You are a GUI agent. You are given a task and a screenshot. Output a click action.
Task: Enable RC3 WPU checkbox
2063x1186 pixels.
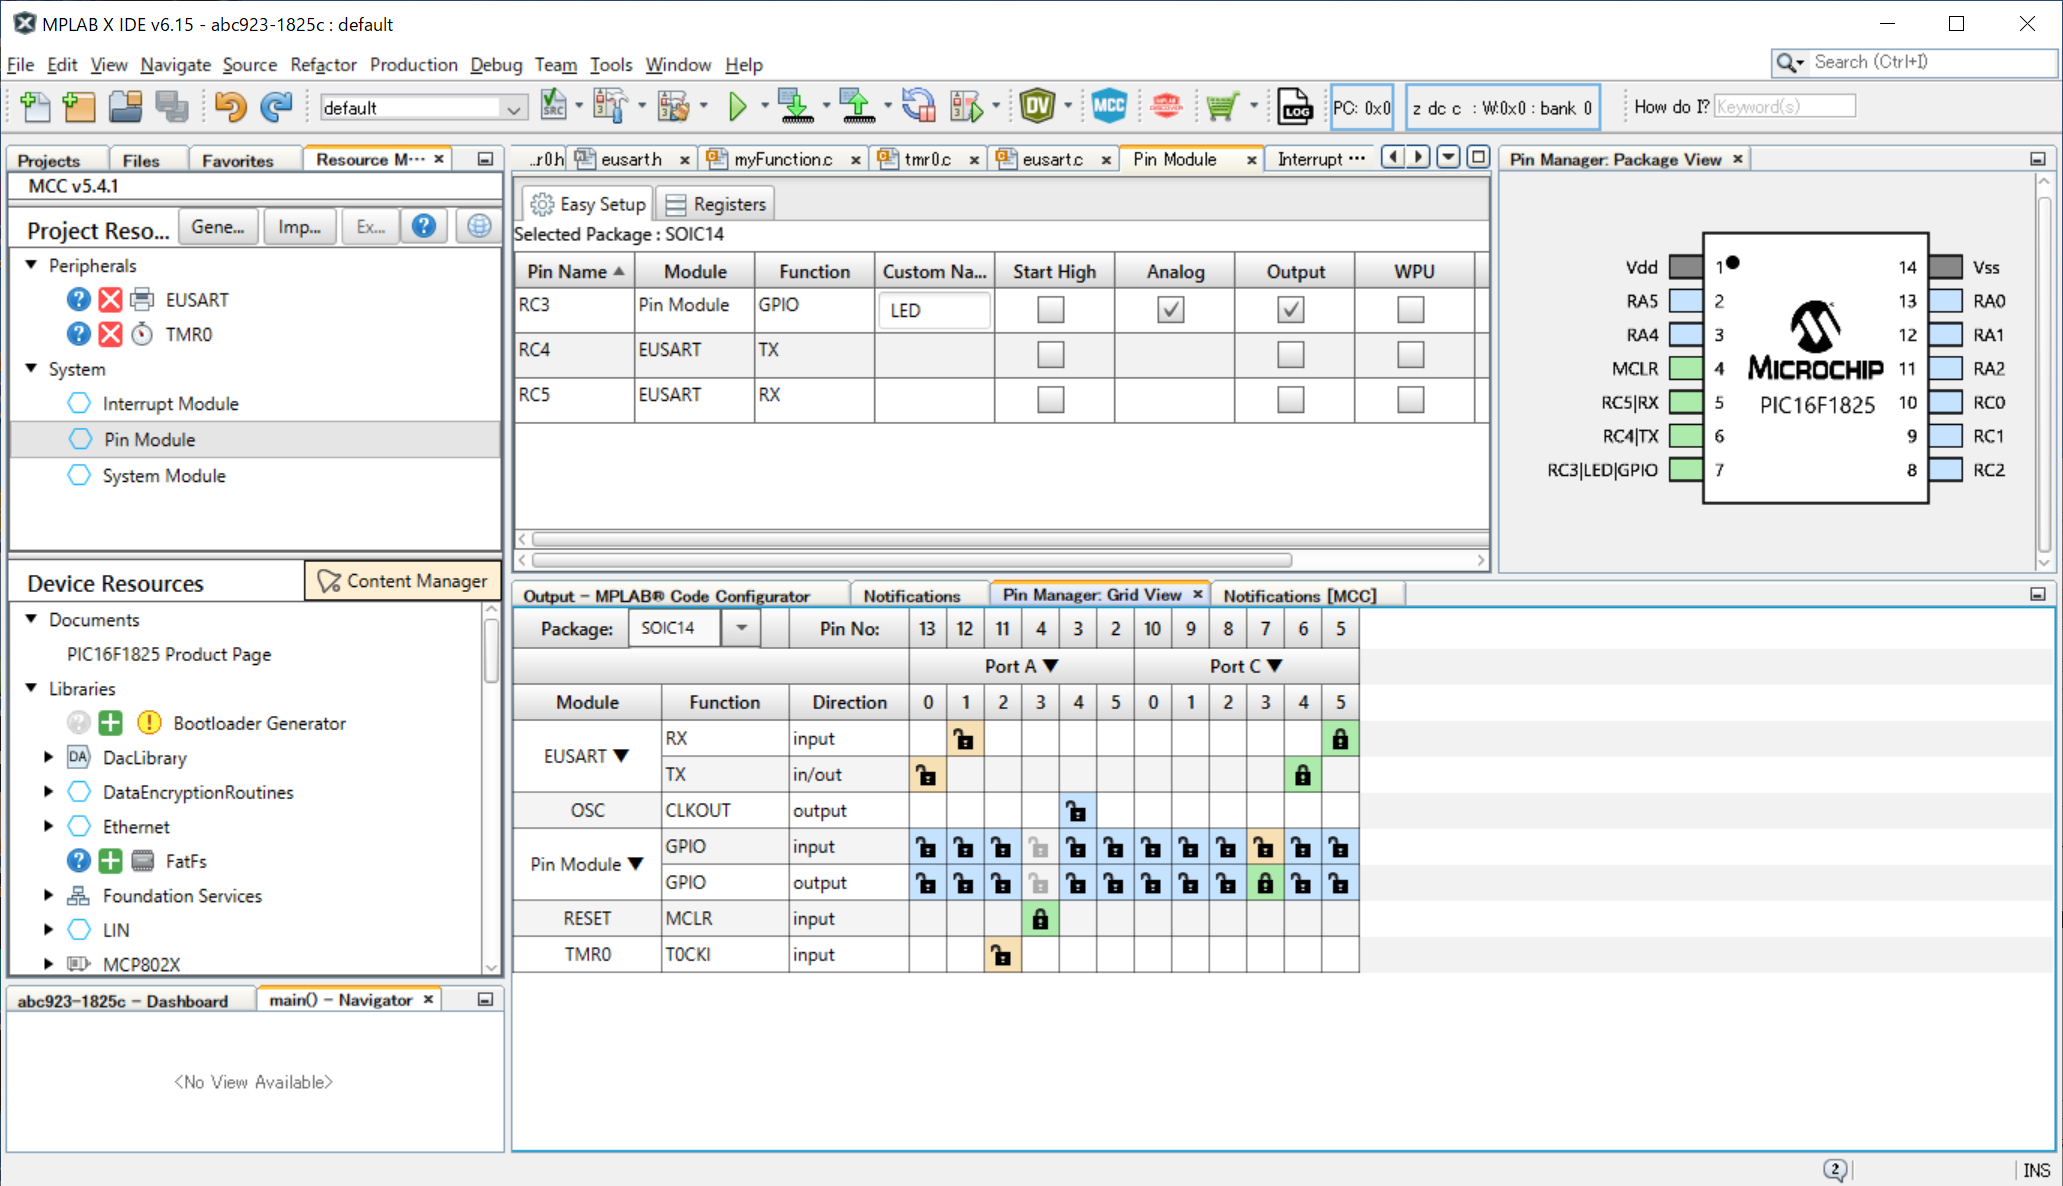pyautogui.click(x=1410, y=309)
